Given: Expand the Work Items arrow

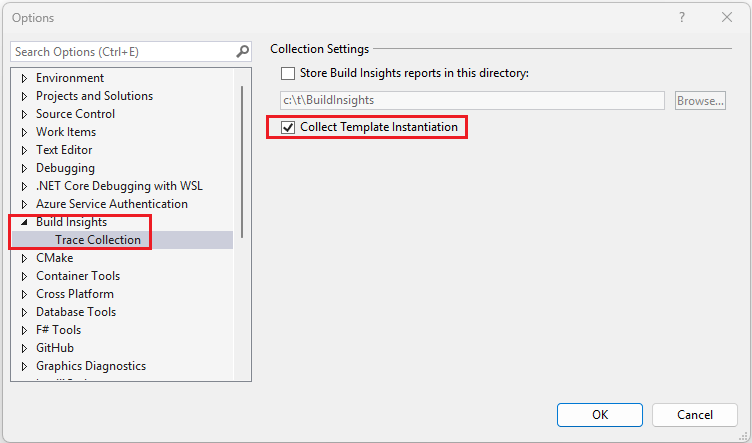Looking at the screenshot, I should pos(24,132).
